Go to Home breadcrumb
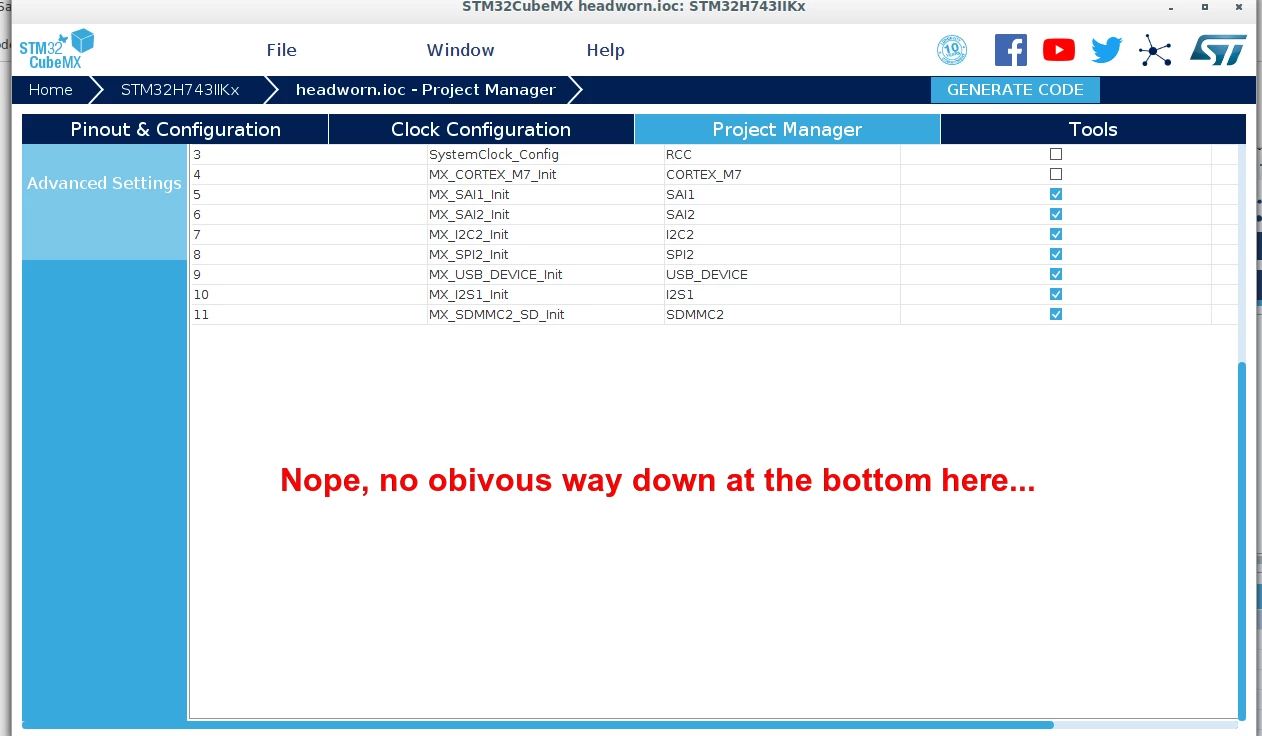The image size is (1262, 736). [x=50, y=90]
